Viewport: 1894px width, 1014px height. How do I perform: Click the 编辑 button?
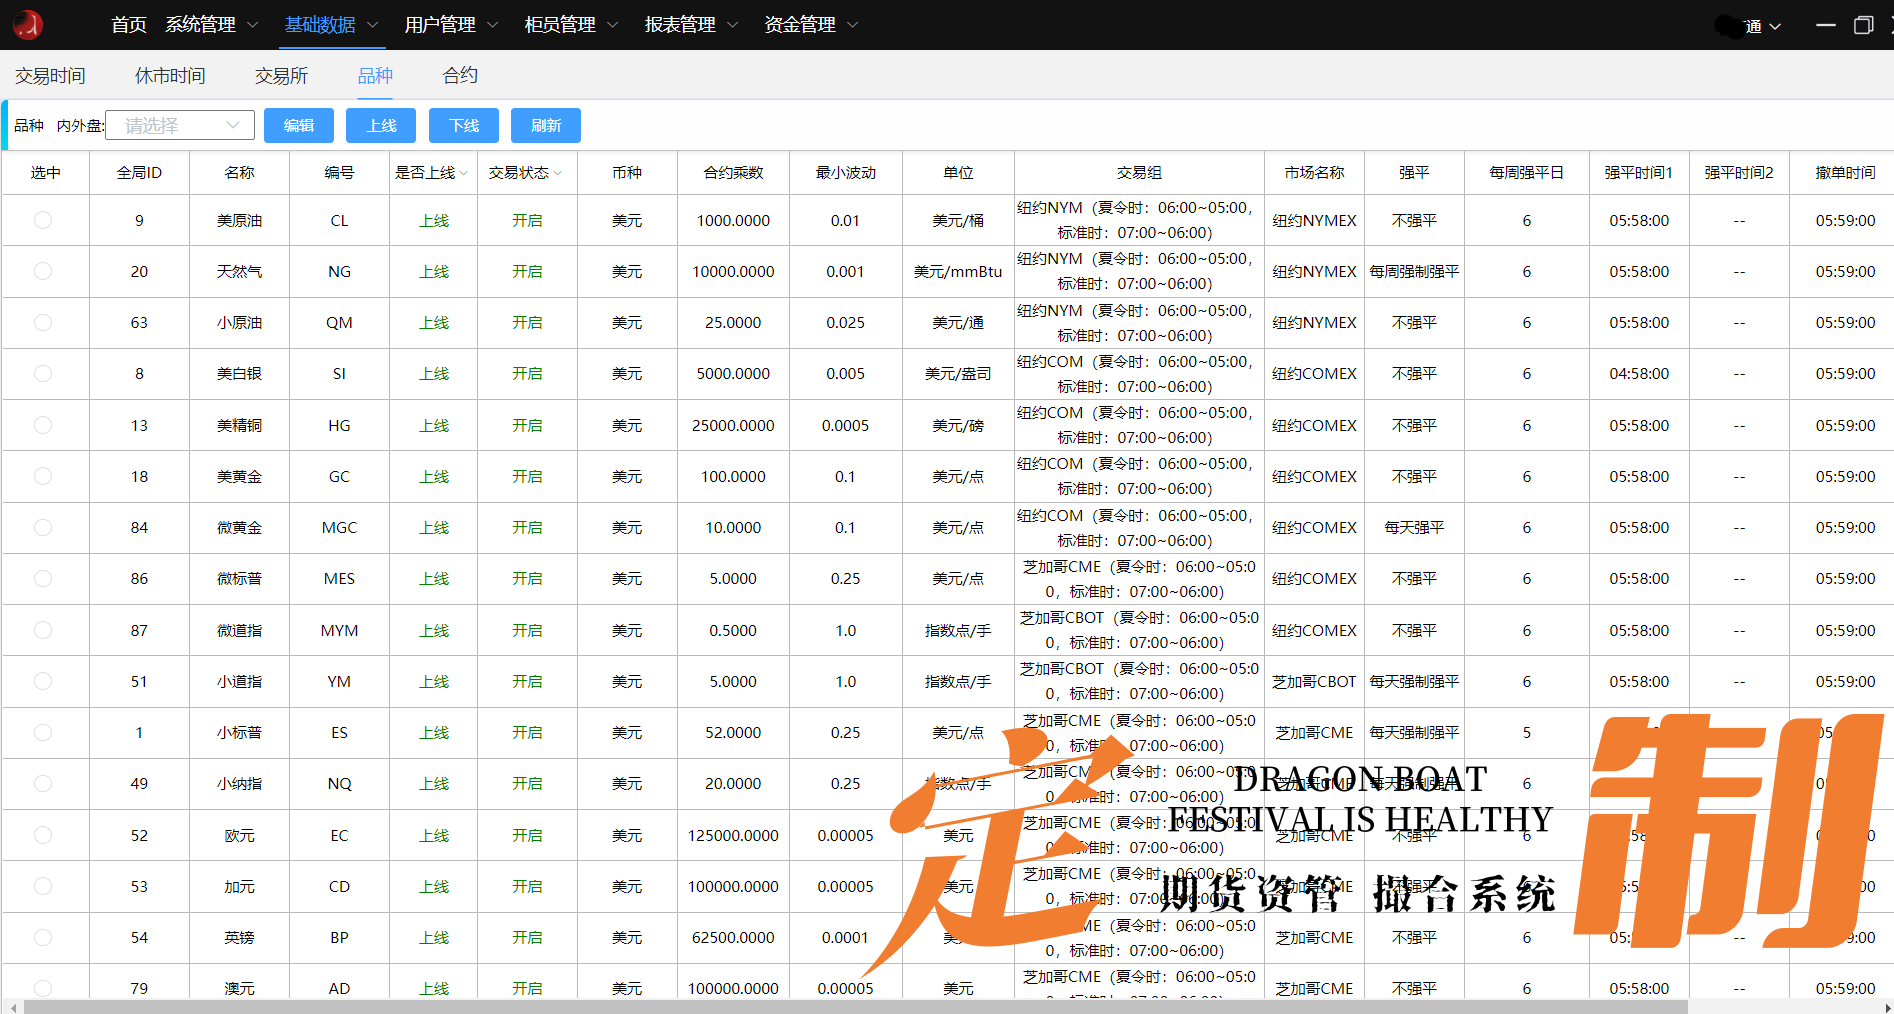tap(298, 125)
